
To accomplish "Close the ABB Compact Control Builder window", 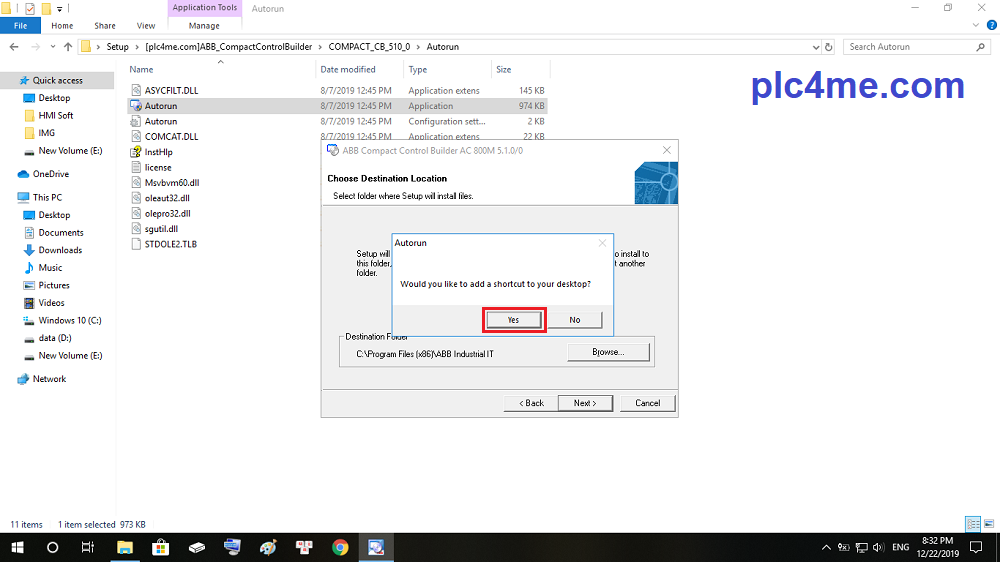I will click(666, 151).
